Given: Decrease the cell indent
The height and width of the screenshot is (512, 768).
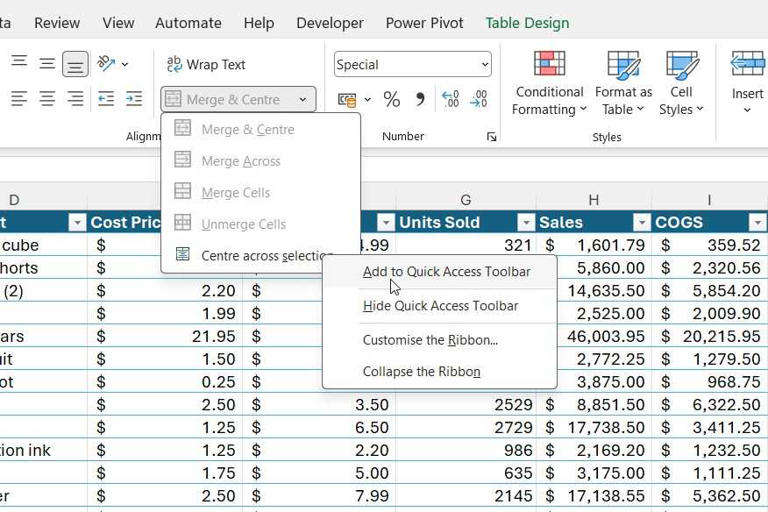Looking at the screenshot, I should (x=106, y=99).
